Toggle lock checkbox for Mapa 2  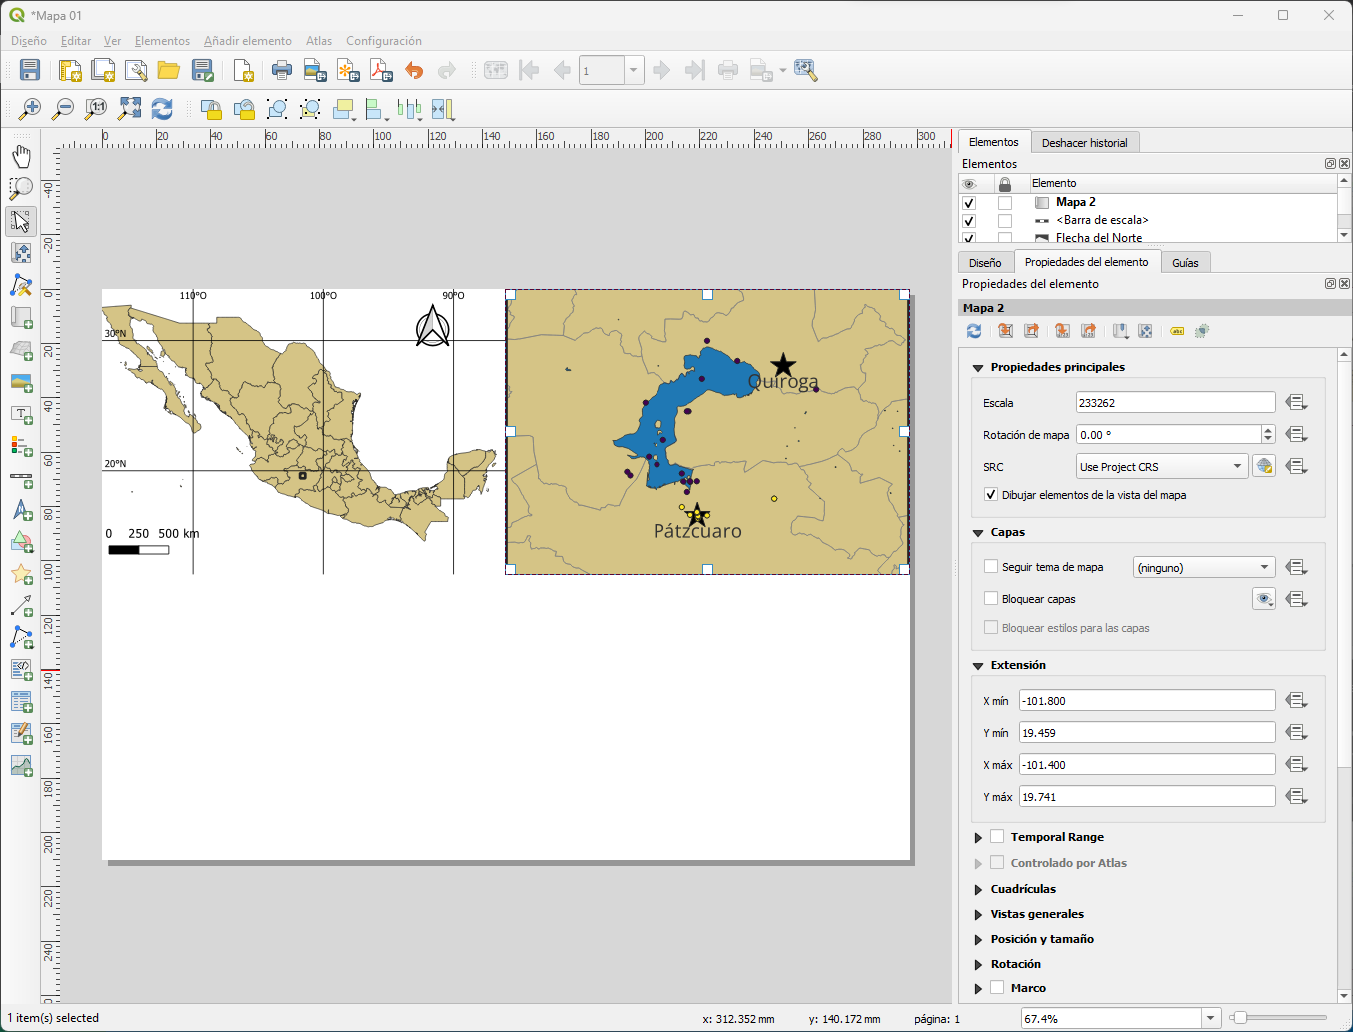tap(1005, 203)
